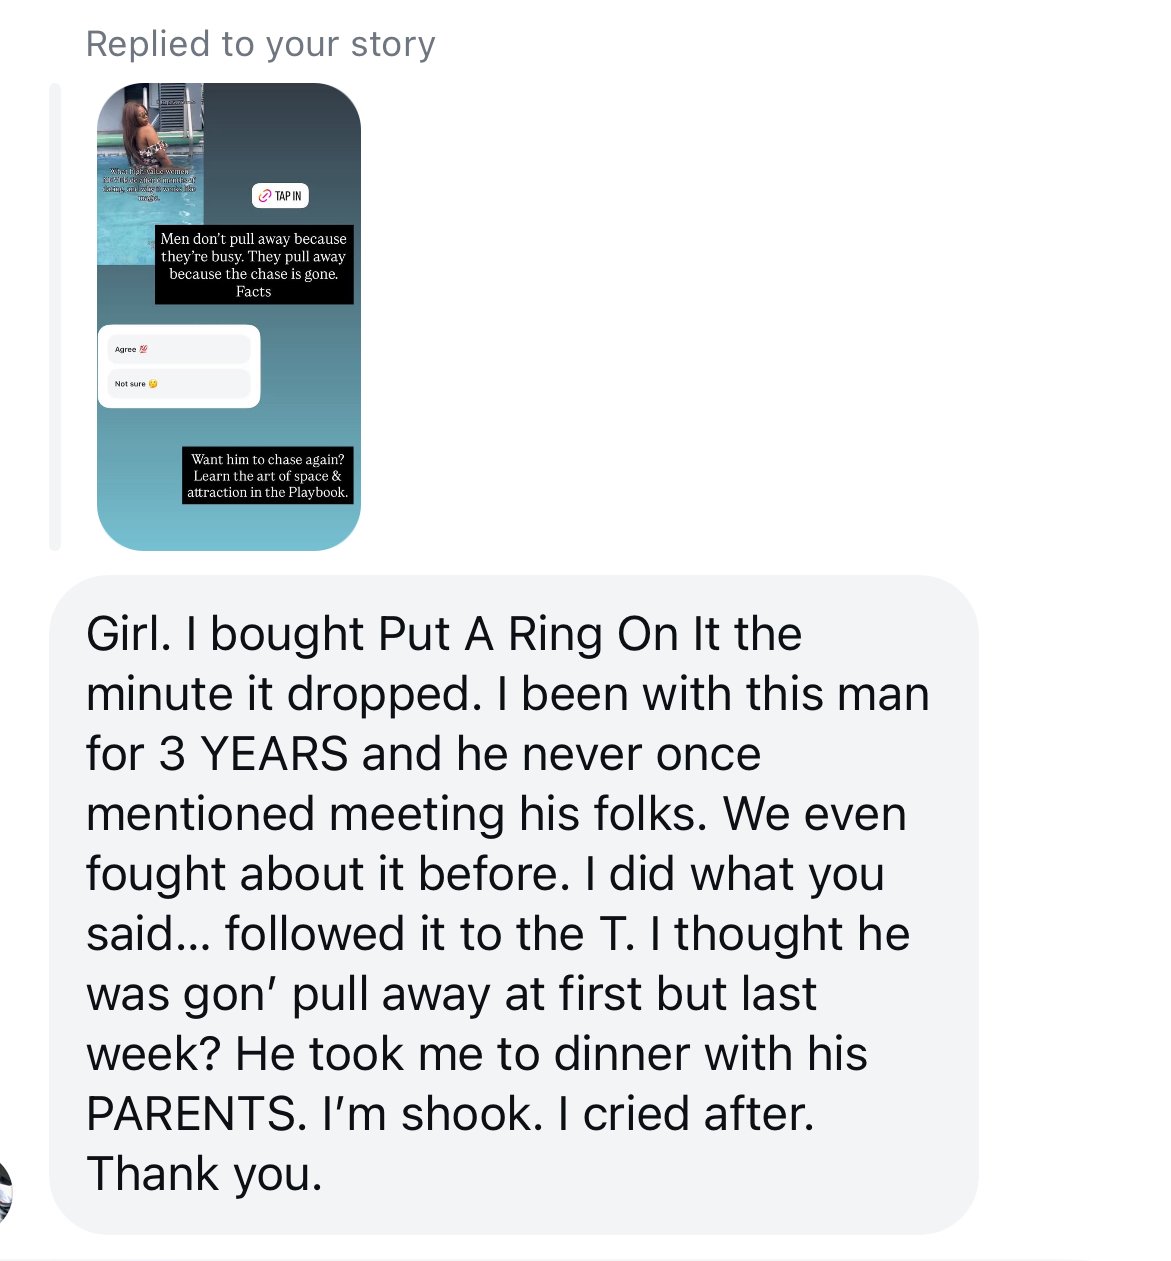1171x1261 pixels.
Task: Click the blue gradient bottom of story preview
Action: tap(228, 525)
